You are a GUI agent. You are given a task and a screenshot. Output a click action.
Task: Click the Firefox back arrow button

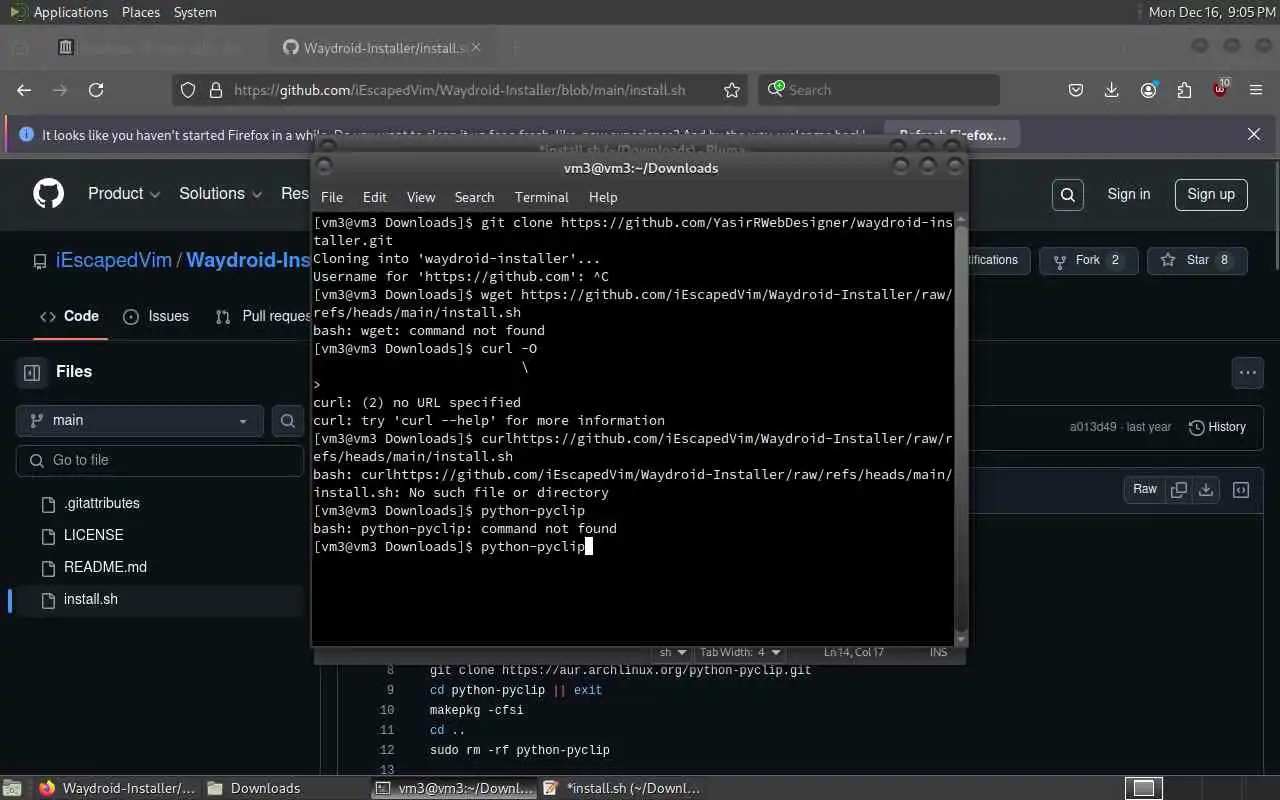[24, 90]
